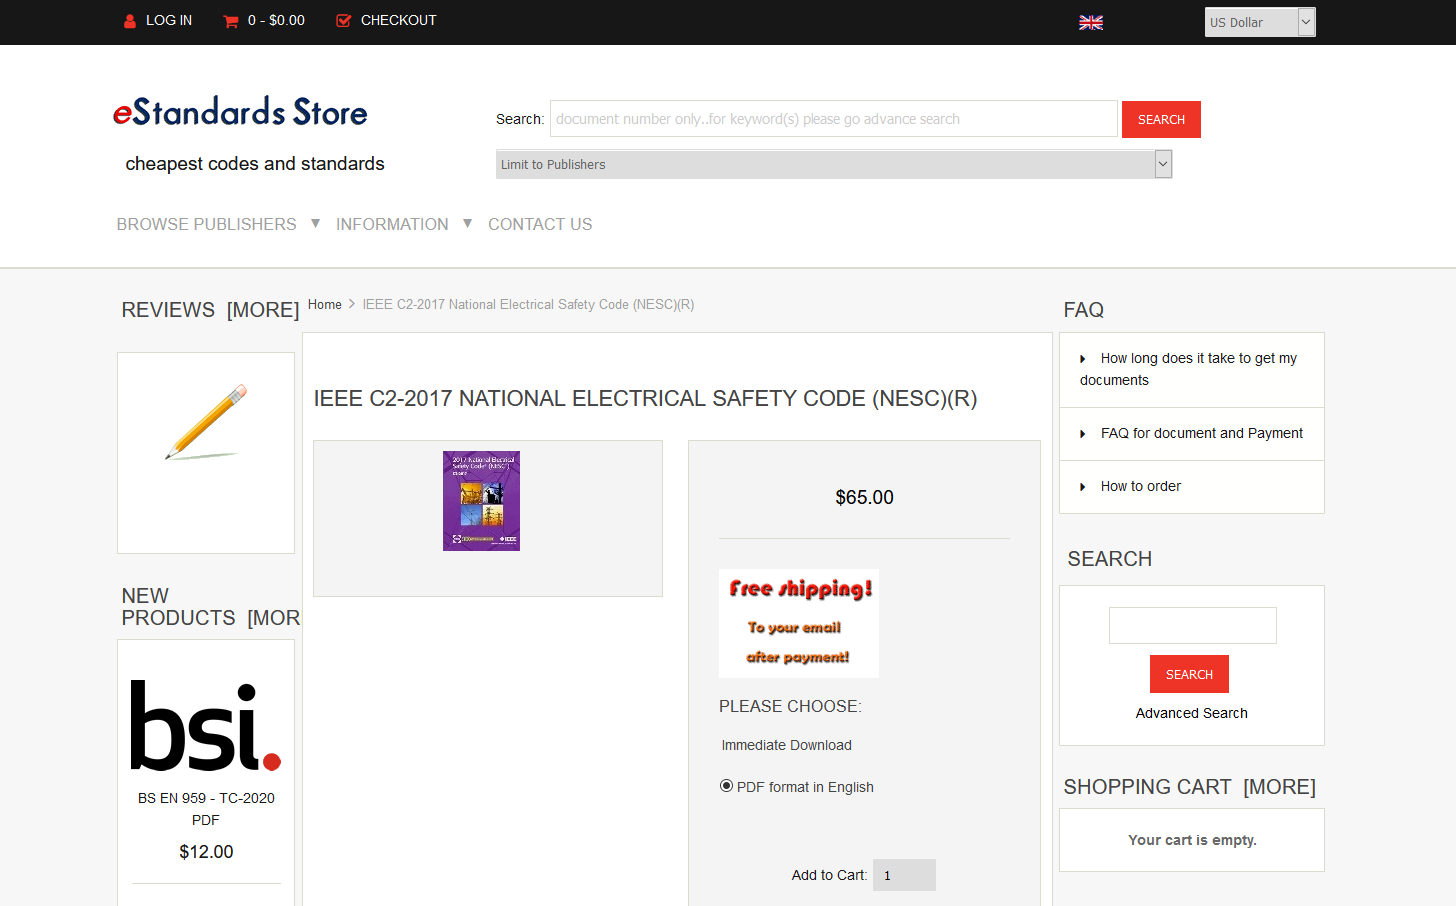Open How long does it take FAQ

(1189, 369)
